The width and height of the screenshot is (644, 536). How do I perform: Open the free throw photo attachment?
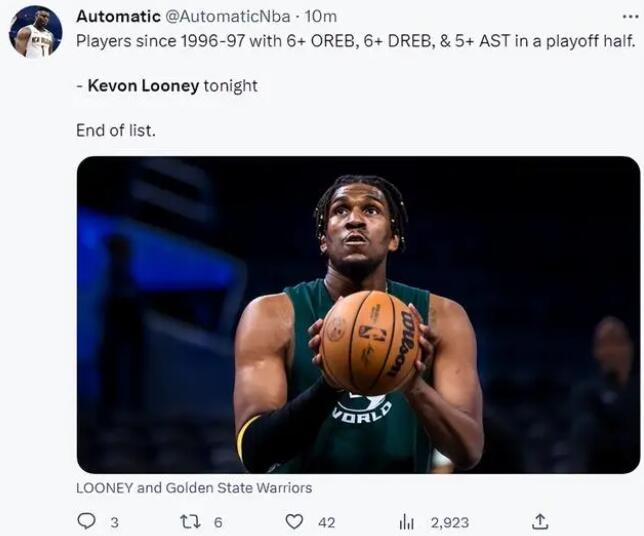pyautogui.click(x=358, y=314)
